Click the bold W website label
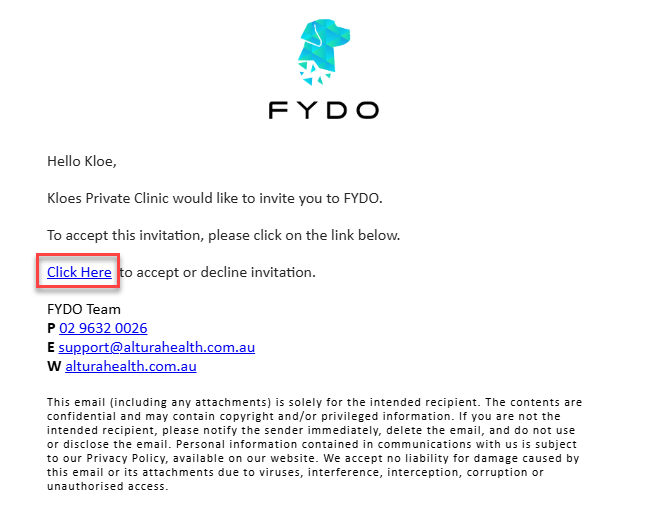This screenshot has height=506, width=646. click(54, 366)
